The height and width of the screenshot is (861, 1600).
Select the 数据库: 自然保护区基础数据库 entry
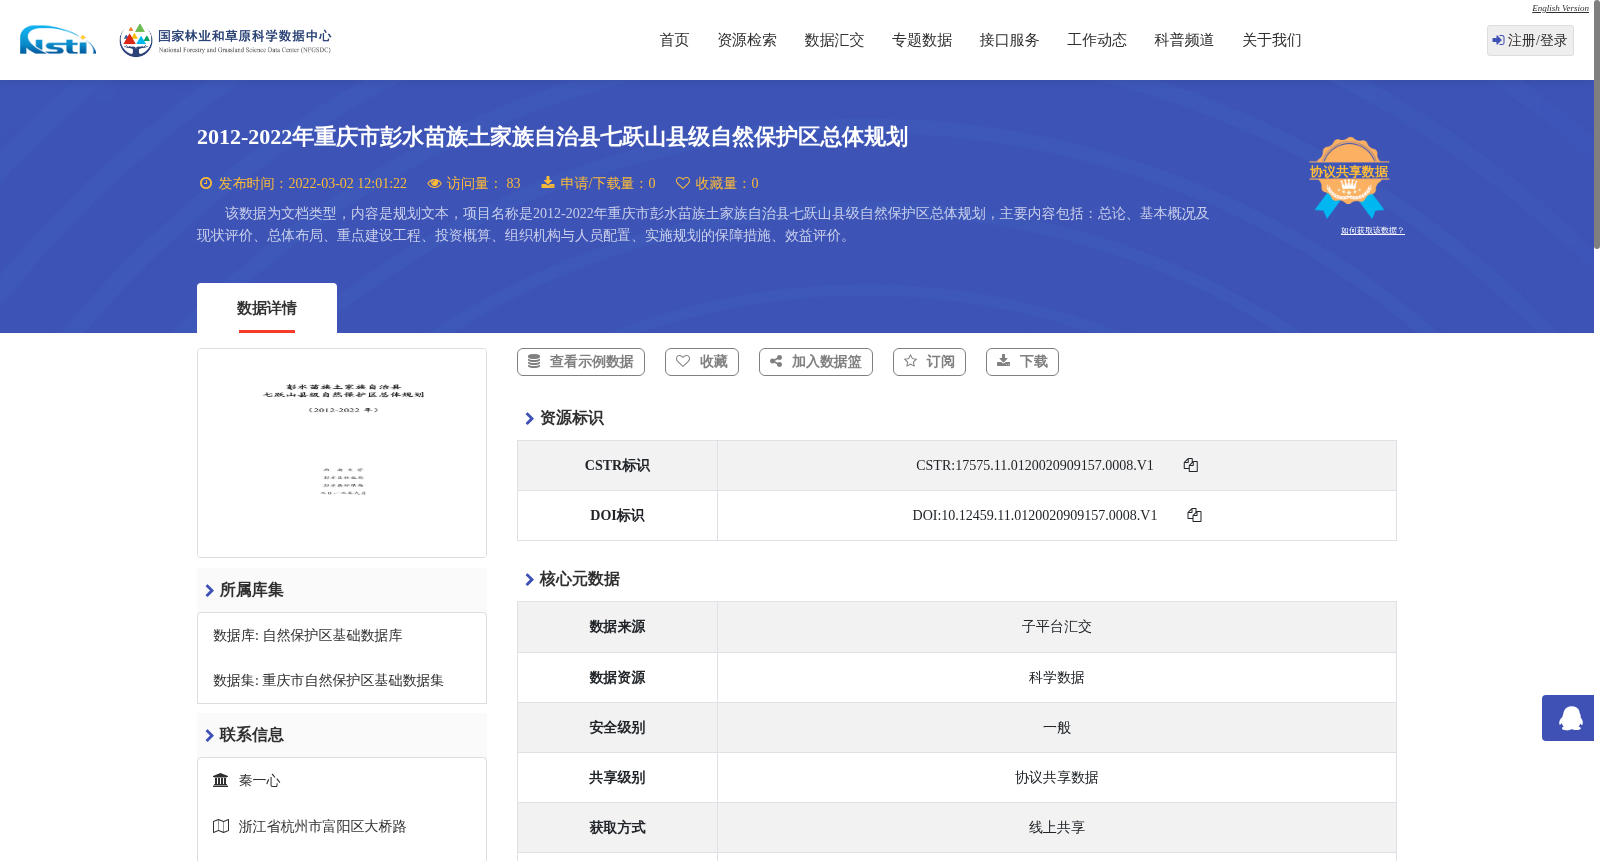click(308, 635)
